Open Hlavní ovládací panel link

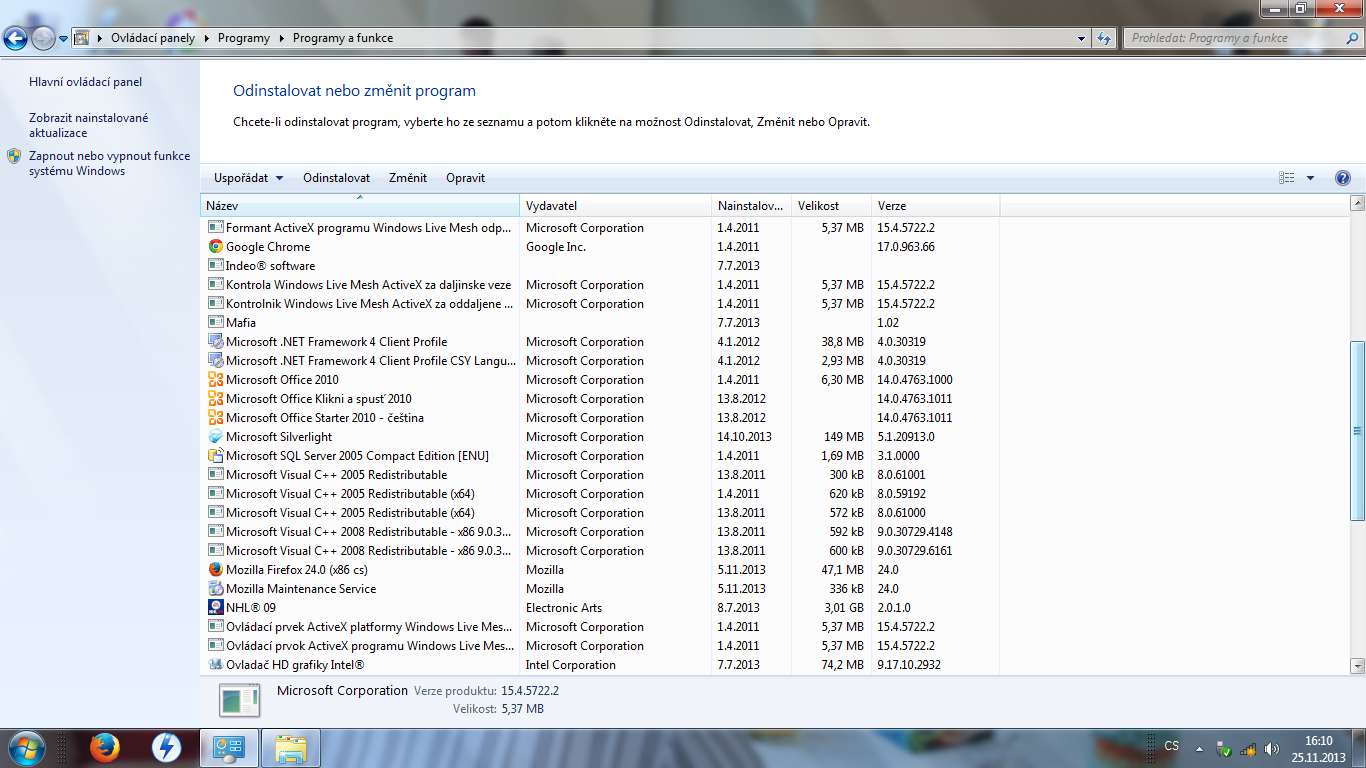pos(85,82)
